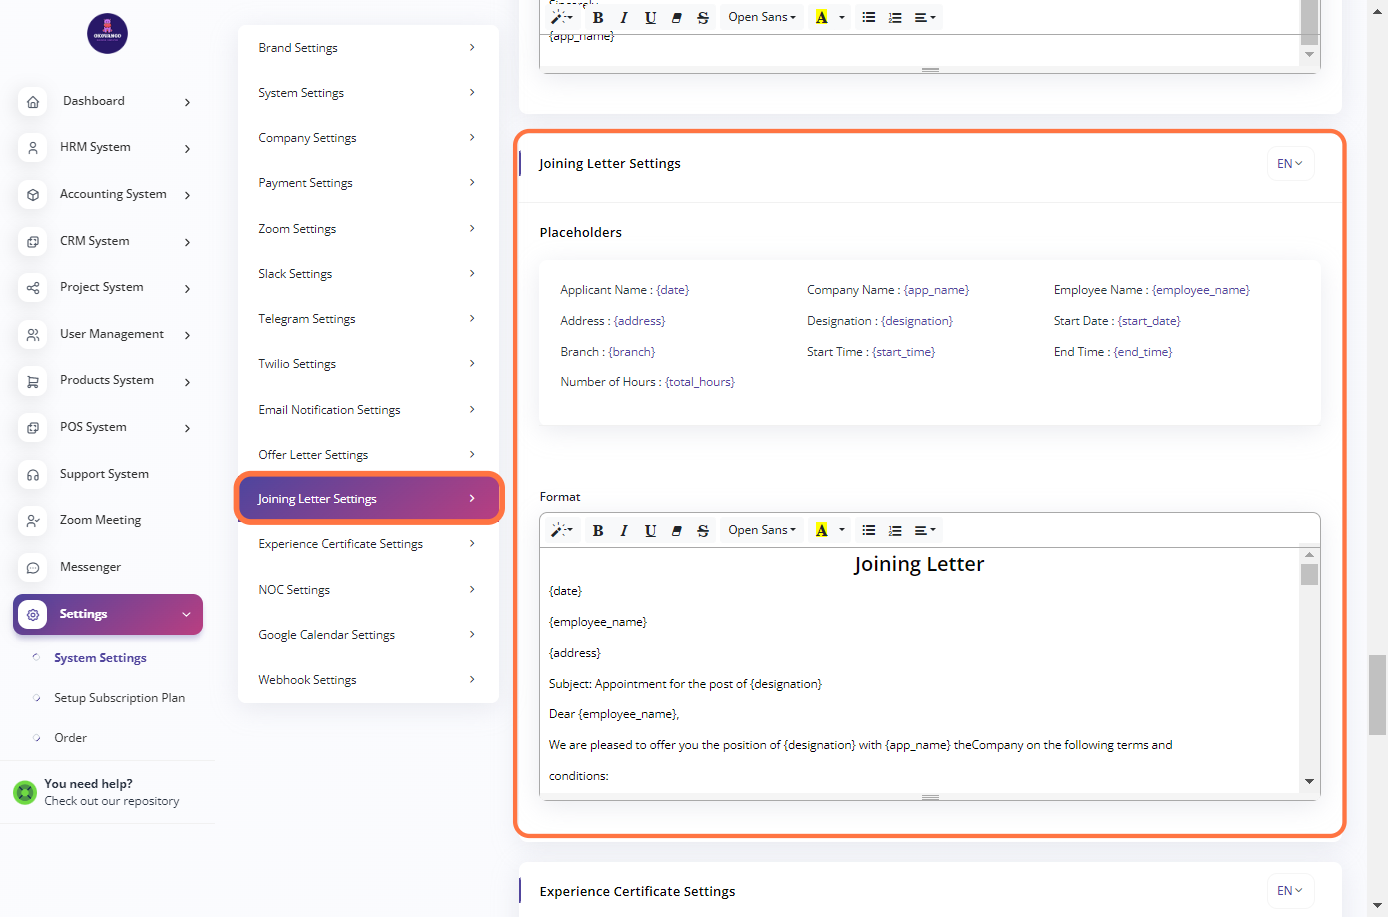Insert unordered list in Joining Letter editor

click(x=869, y=531)
